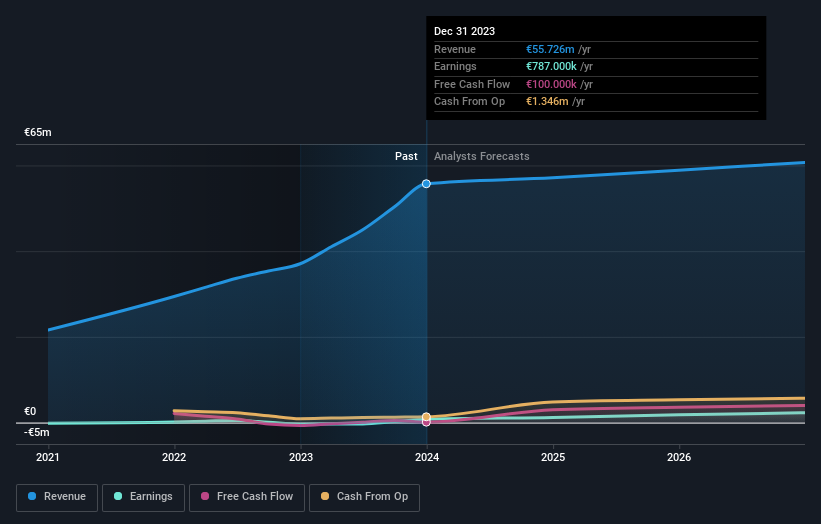Click the Cash From Op tooltip label
The image size is (821, 524).
(470, 102)
